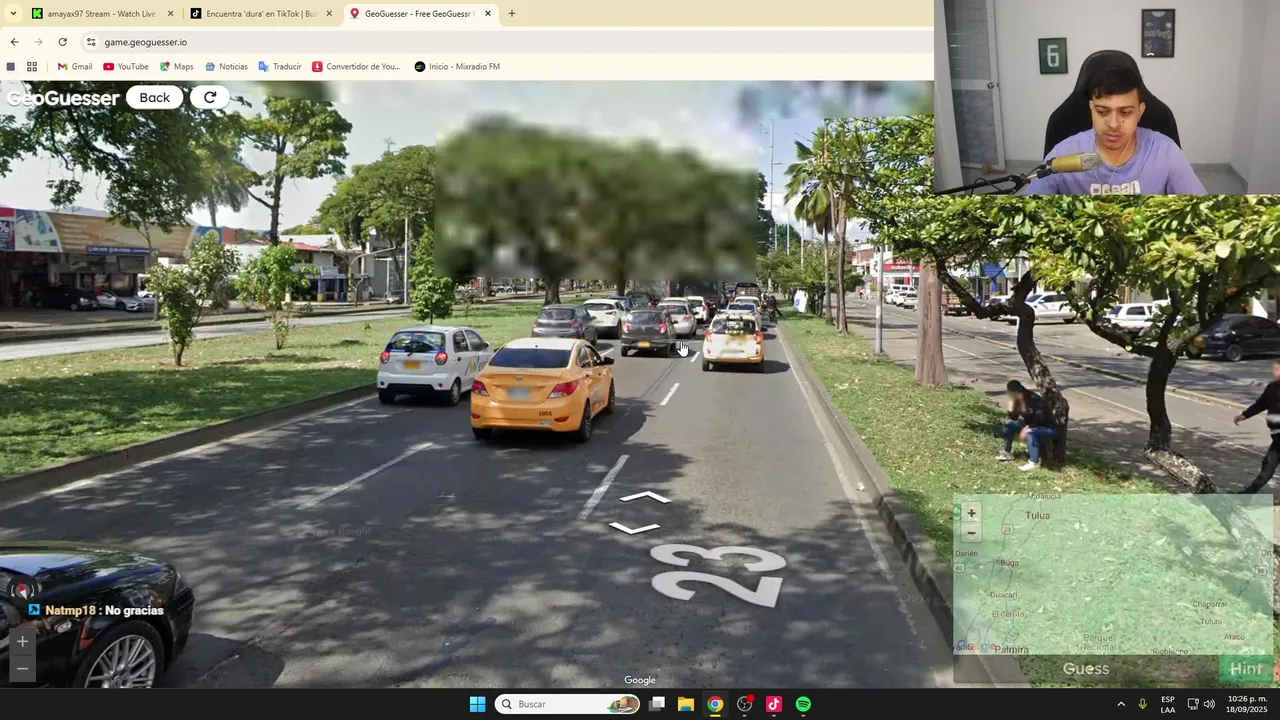The width and height of the screenshot is (1280, 720).
Task: Open TikTok app from the taskbar
Action: [773, 704]
